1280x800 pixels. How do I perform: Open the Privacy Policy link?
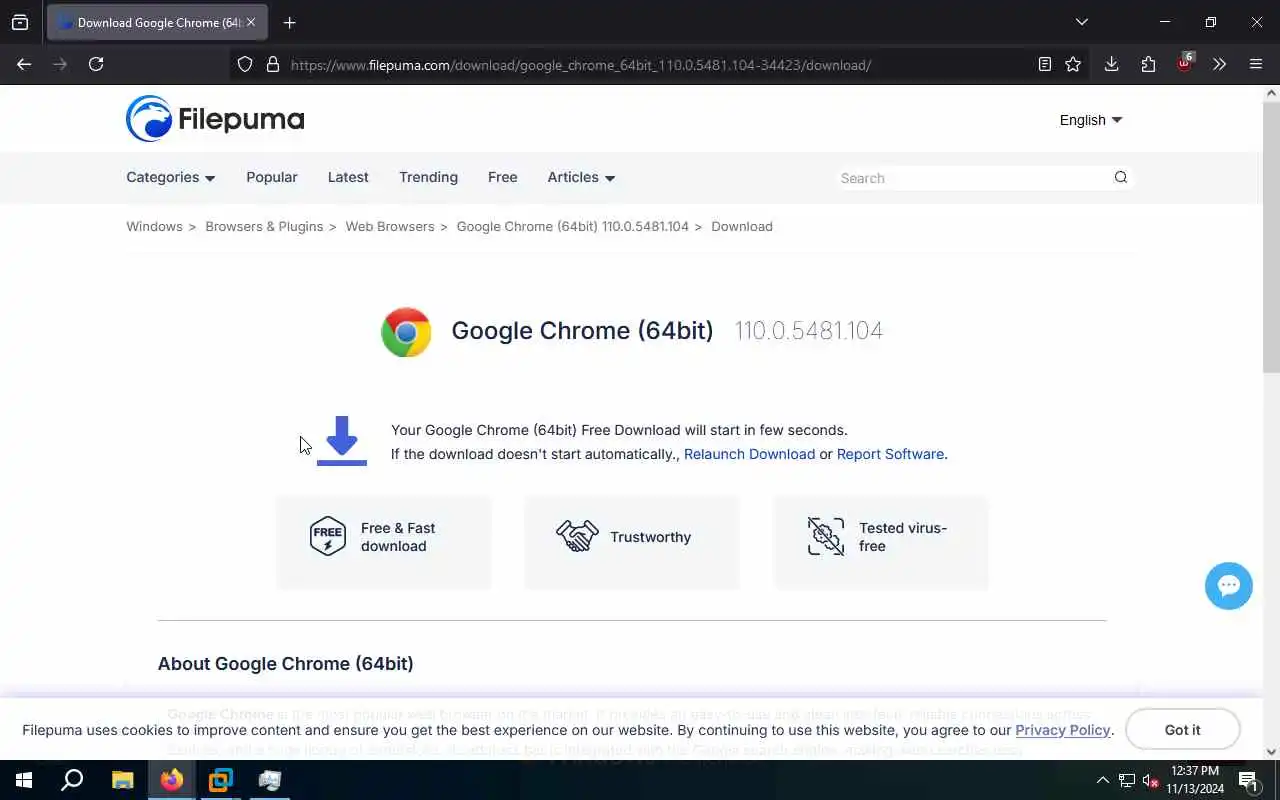click(x=1062, y=730)
